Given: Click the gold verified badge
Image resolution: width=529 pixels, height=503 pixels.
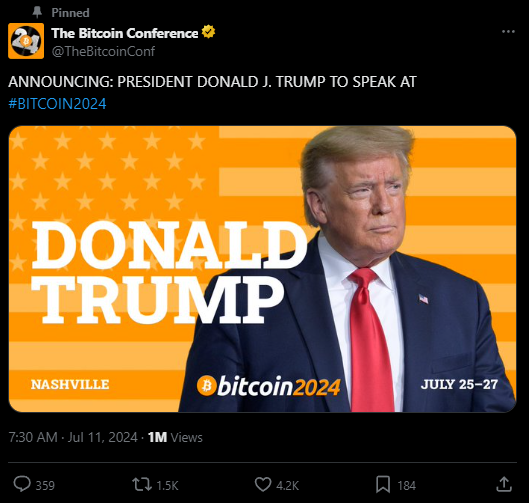Looking at the screenshot, I should (208, 32).
